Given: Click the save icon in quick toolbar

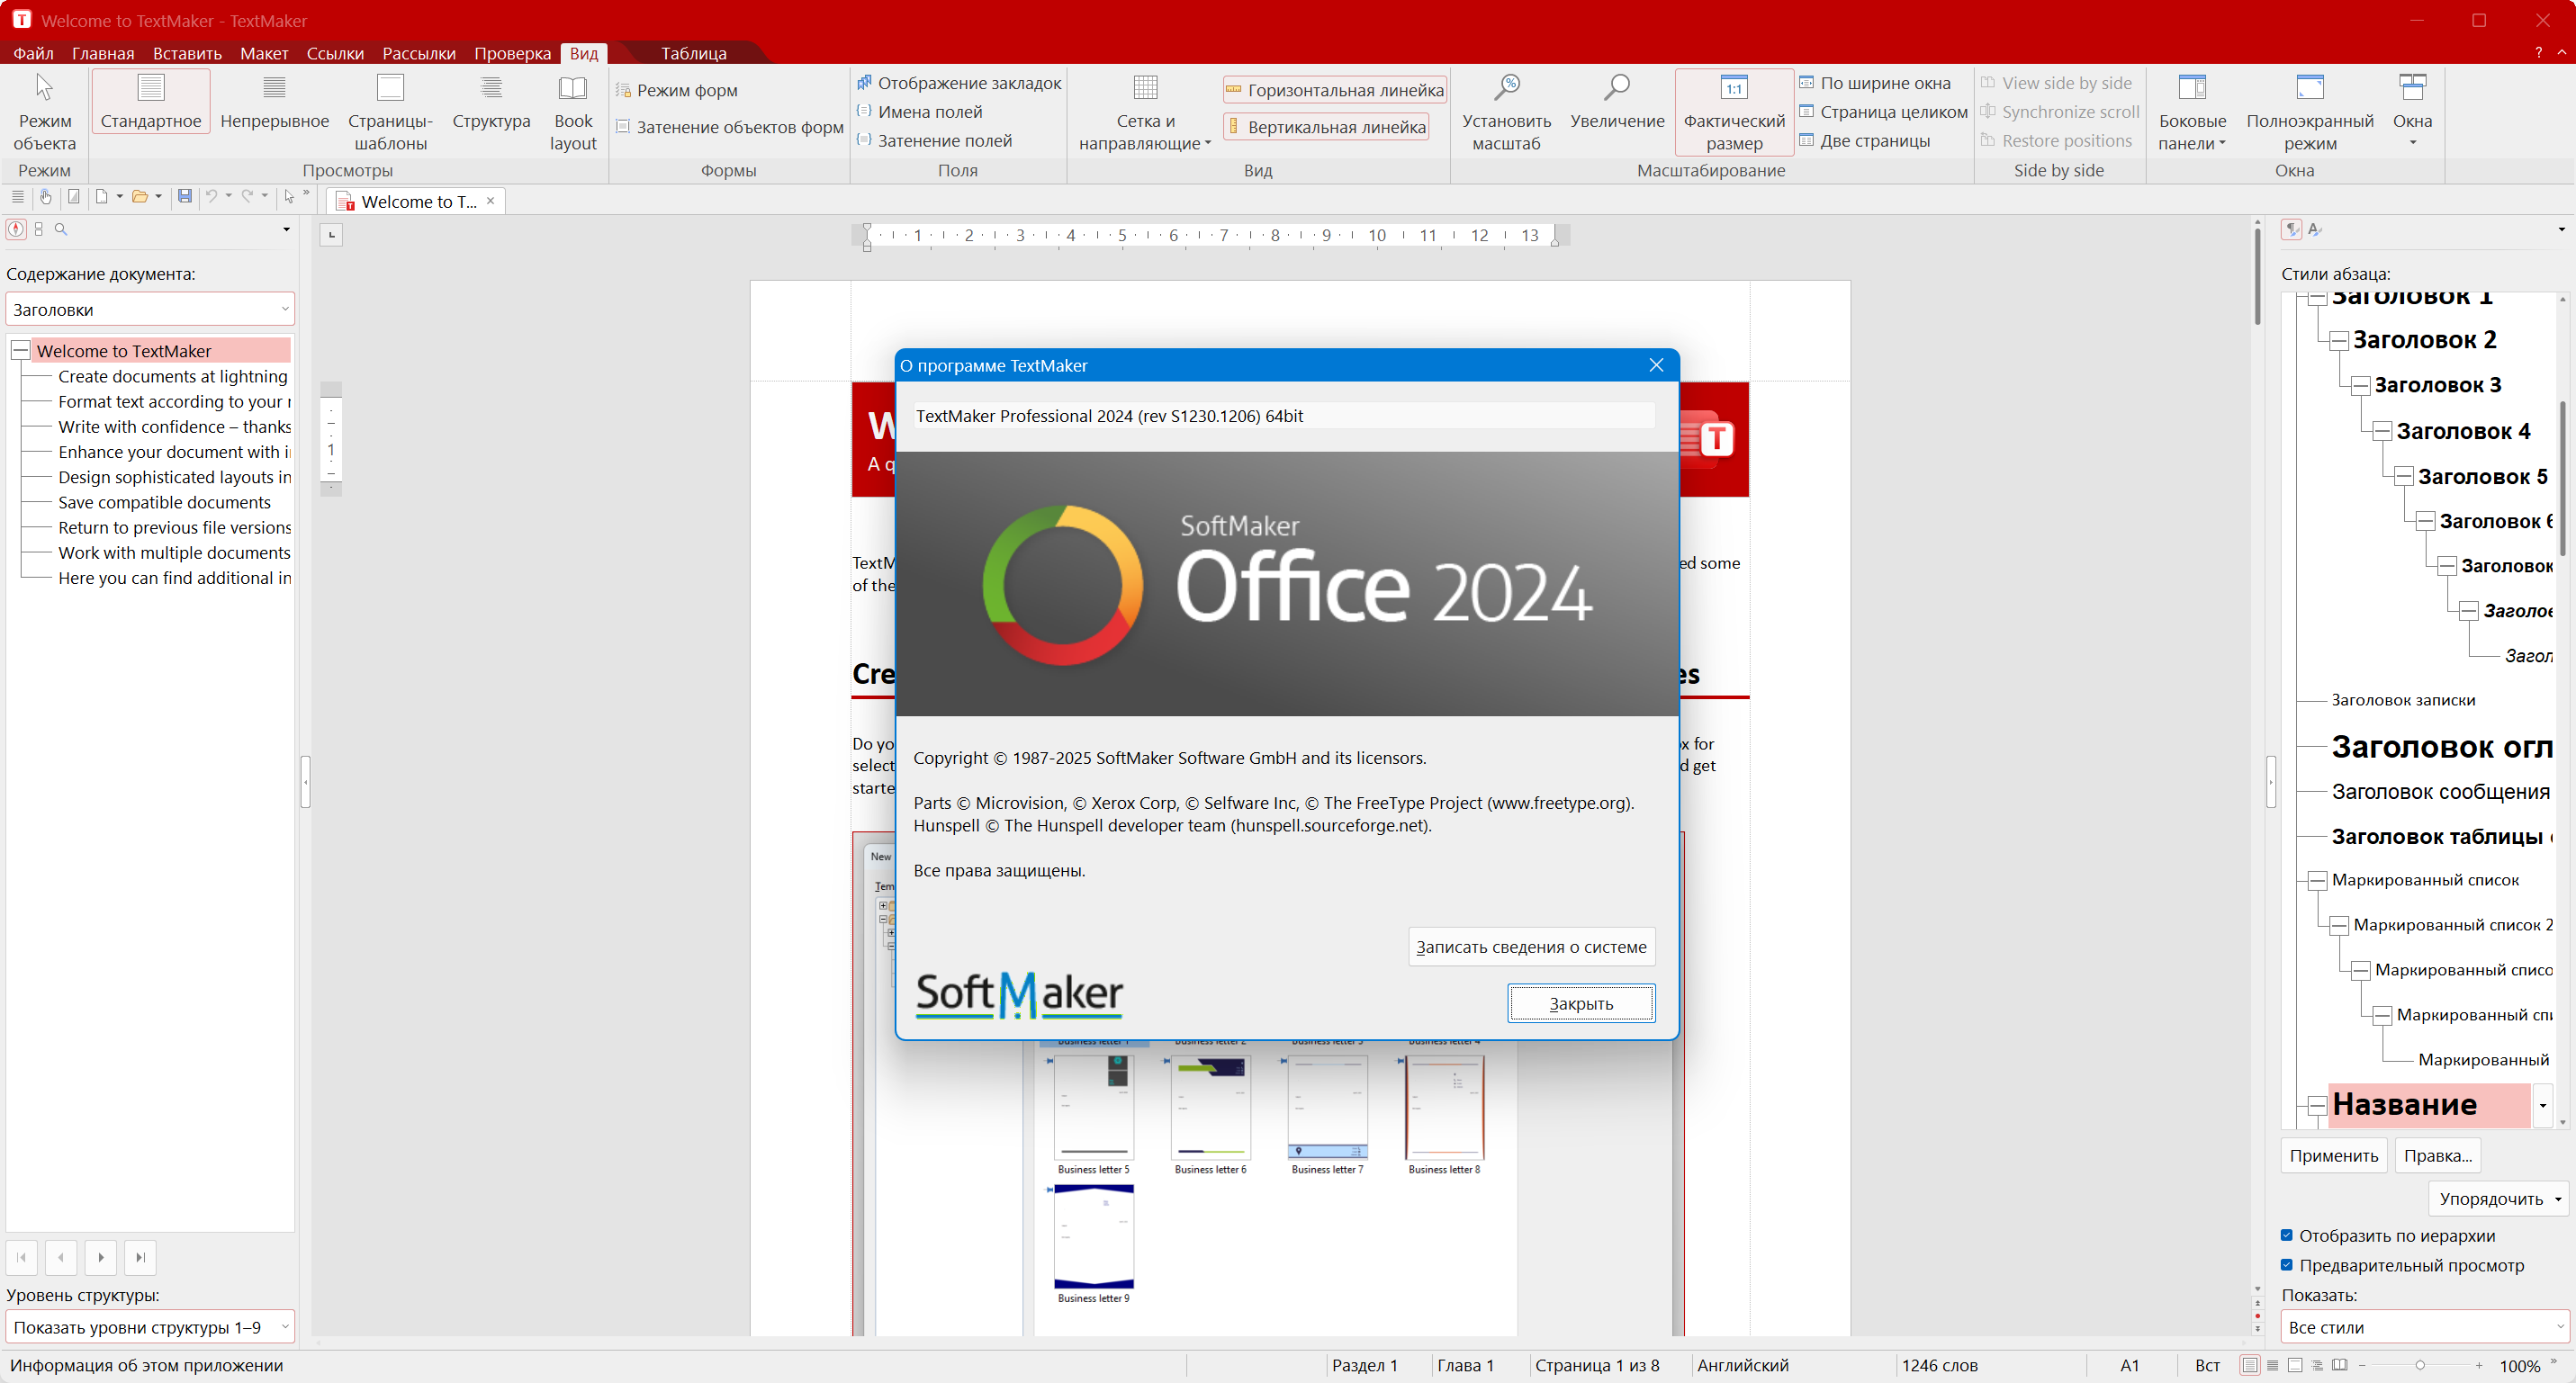Looking at the screenshot, I should [185, 197].
